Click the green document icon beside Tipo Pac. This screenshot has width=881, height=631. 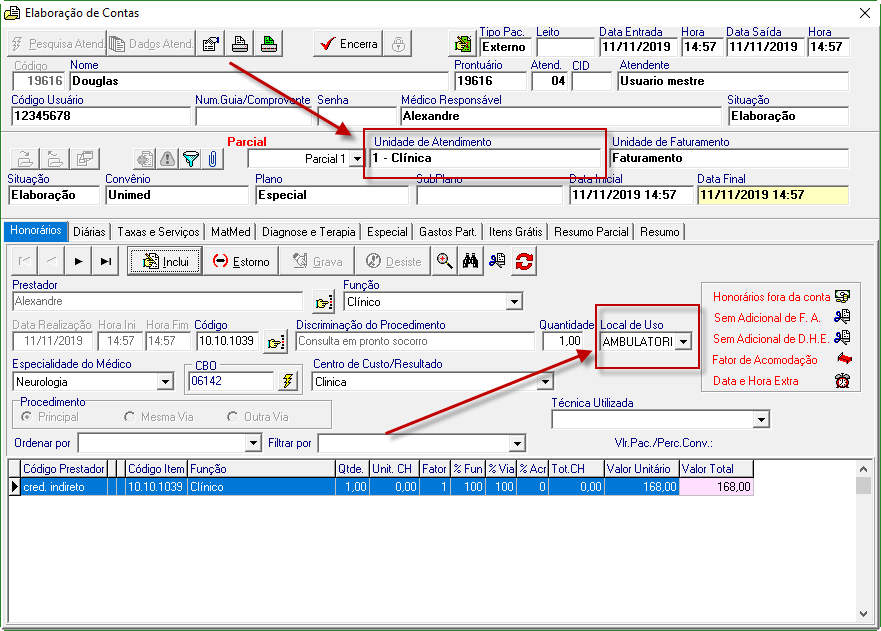(463, 44)
